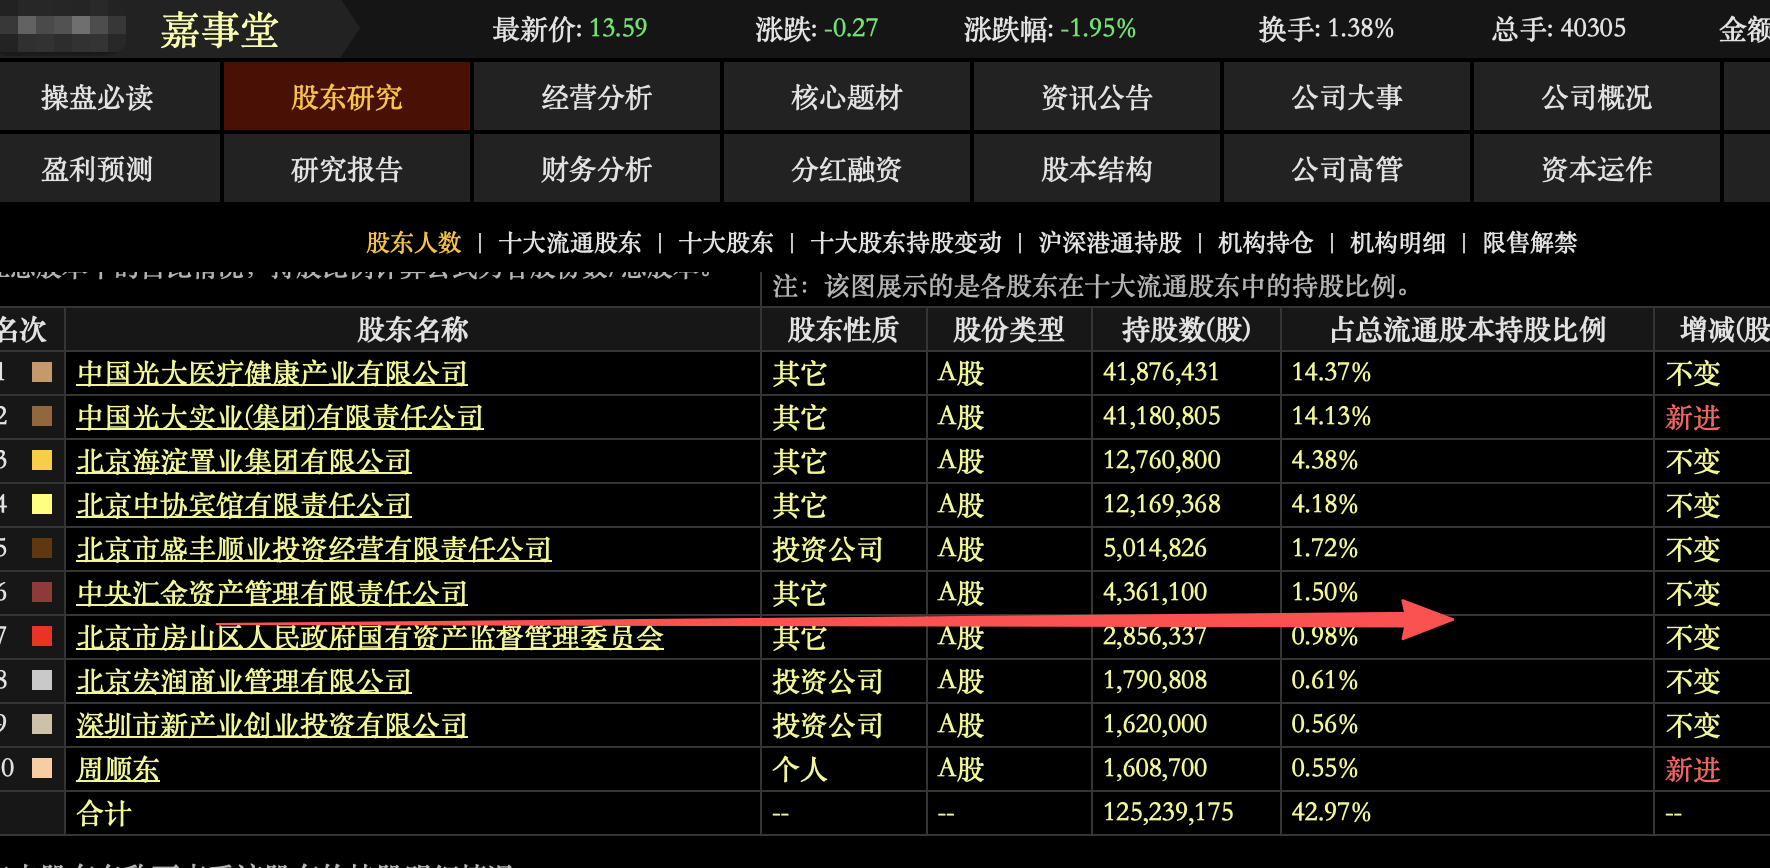The image size is (1770, 868).
Task: Open 深圳市新产业创业投资有限公司 link
Action: 272,725
